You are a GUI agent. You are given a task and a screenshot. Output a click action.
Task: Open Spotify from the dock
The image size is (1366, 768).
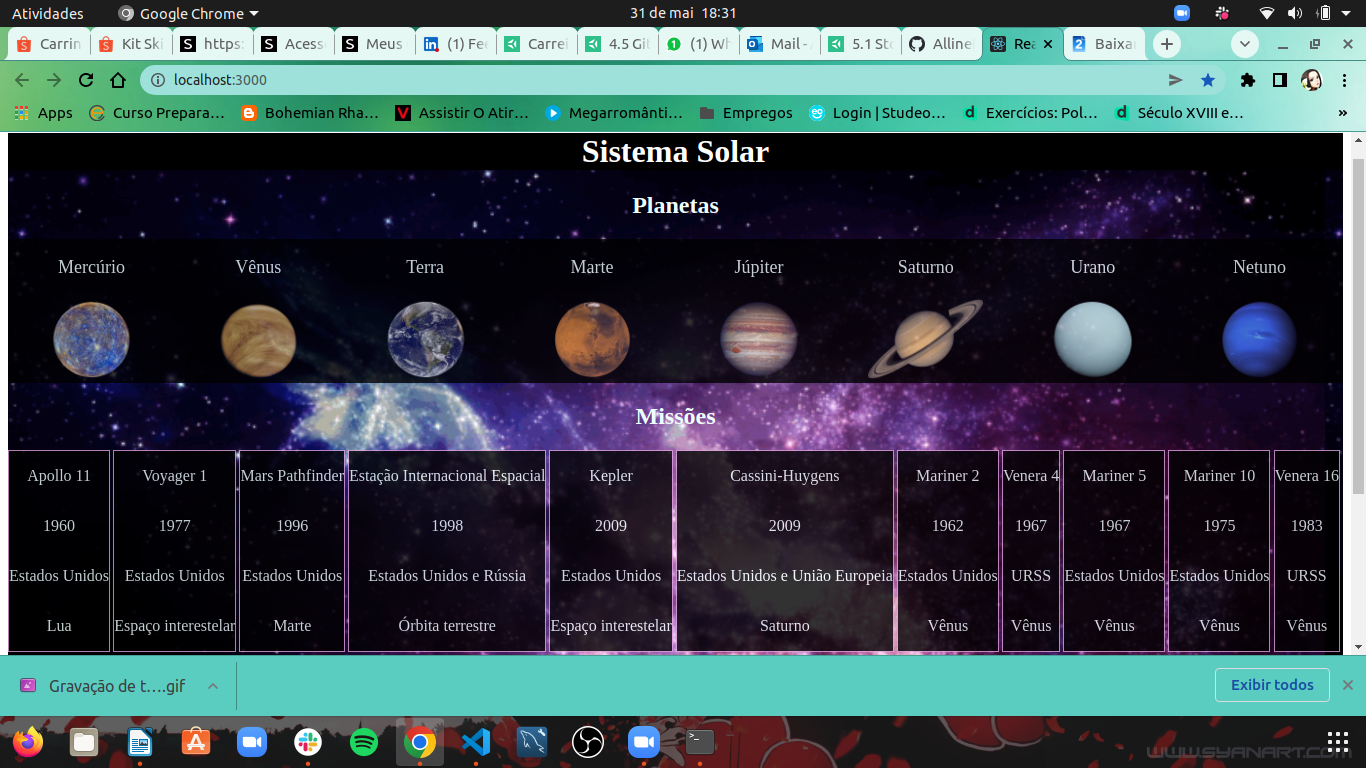(x=364, y=742)
